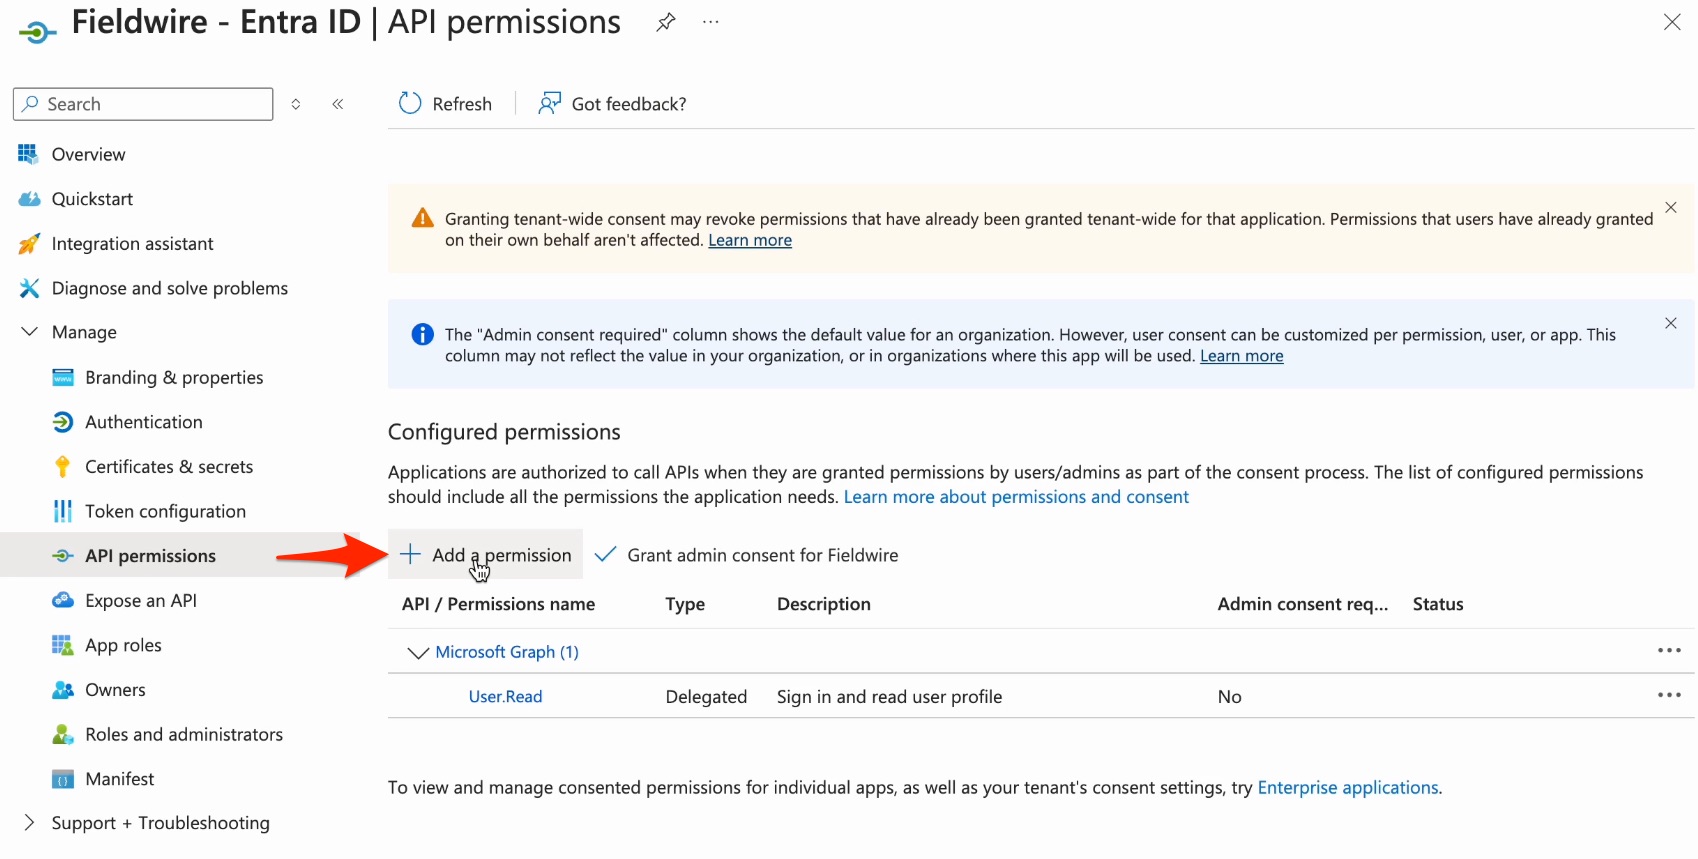Open Authentication settings

(144, 422)
